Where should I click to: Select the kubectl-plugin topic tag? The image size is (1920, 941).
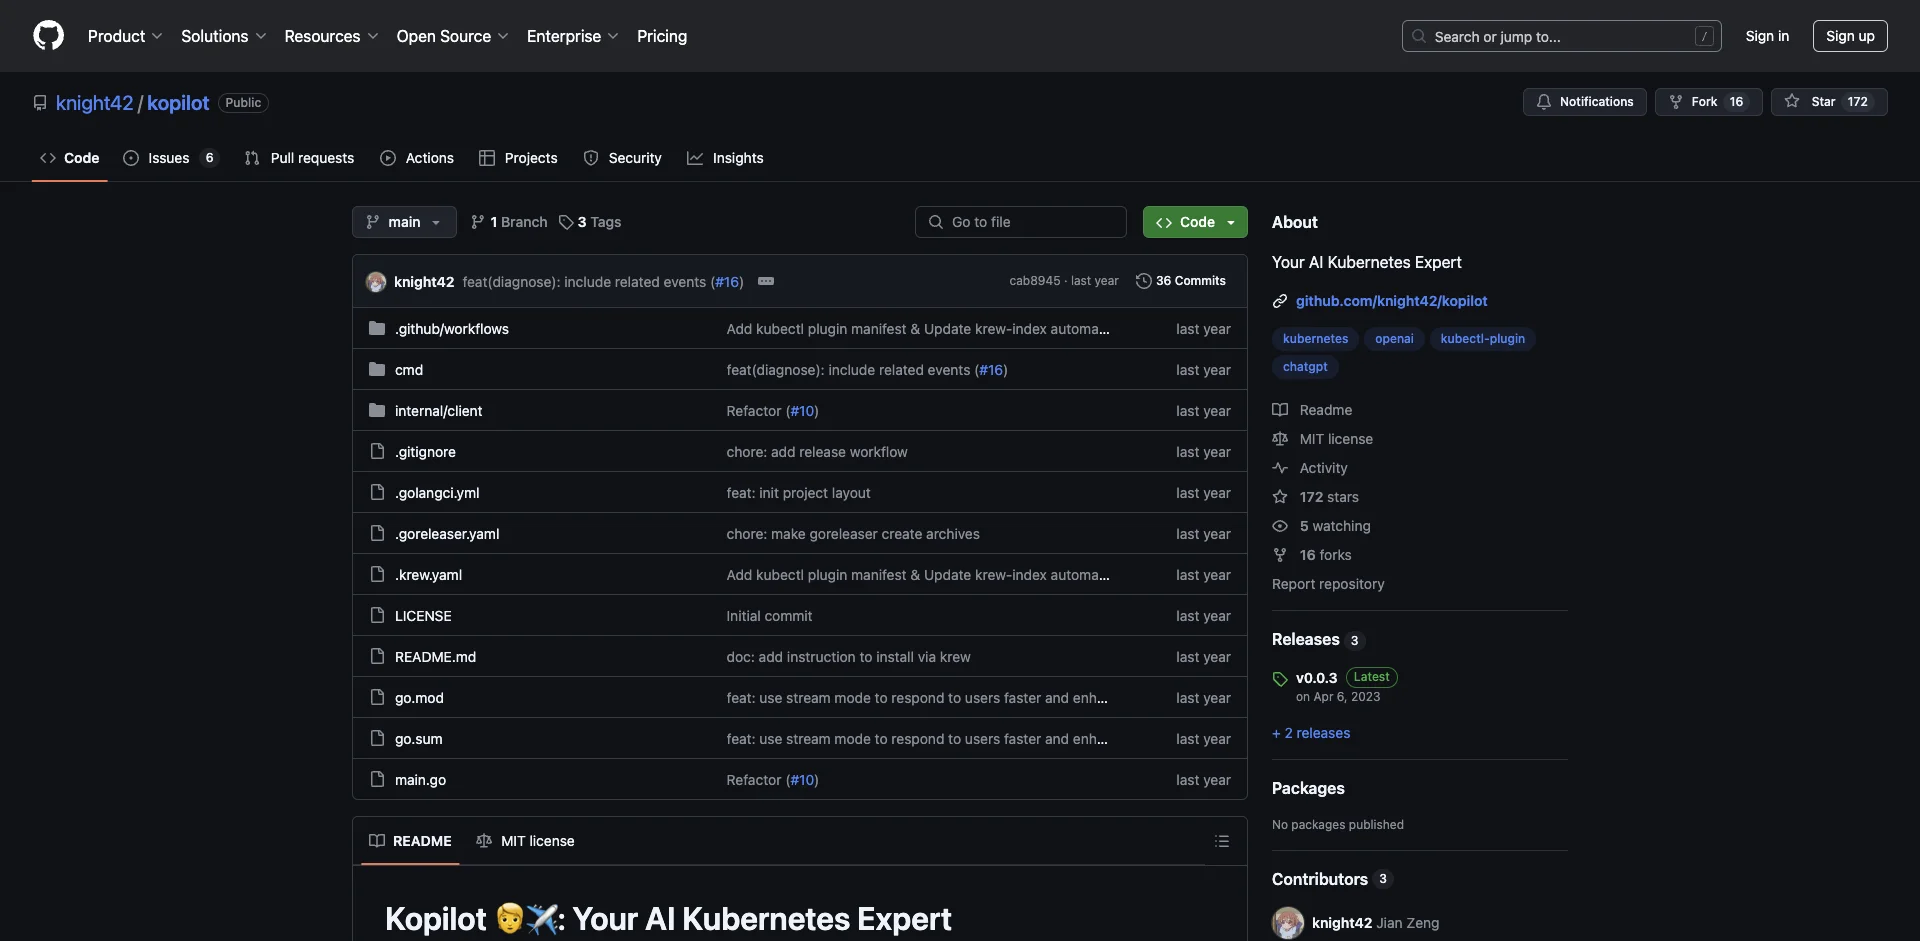pos(1482,339)
